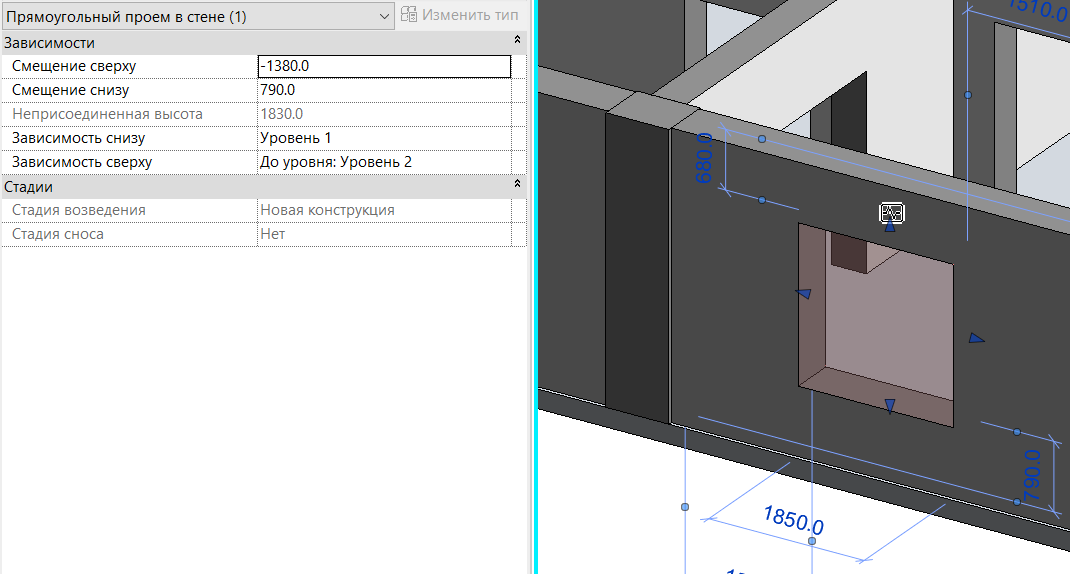
Task: Click the left shape handle arrow of the opening
Action: coord(803,293)
